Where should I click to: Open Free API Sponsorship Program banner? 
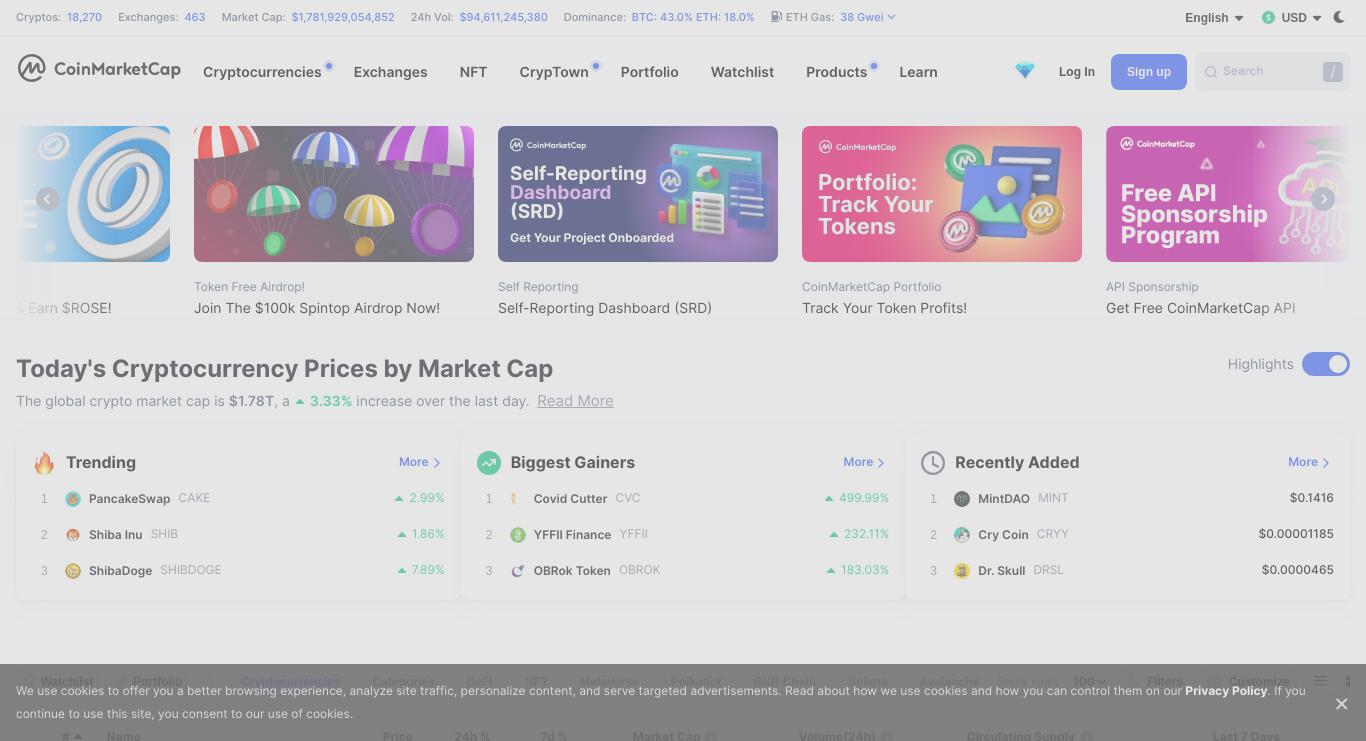(x=1227, y=194)
